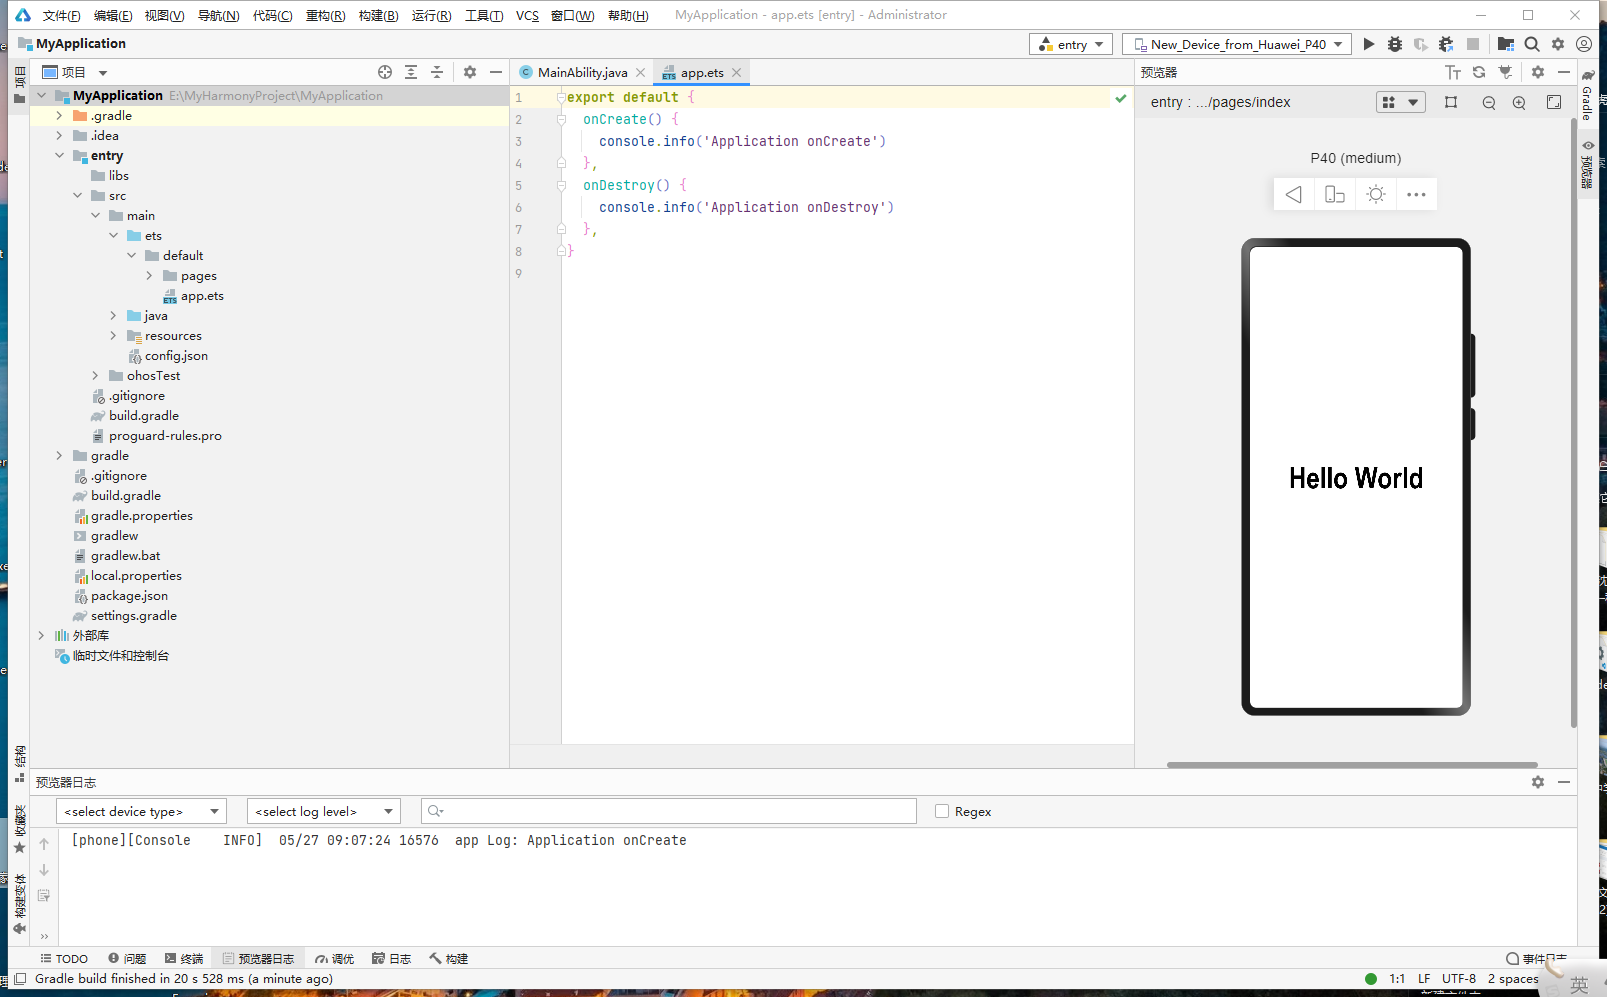
Task: Open previewer panel settings gear
Action: 1538,72
